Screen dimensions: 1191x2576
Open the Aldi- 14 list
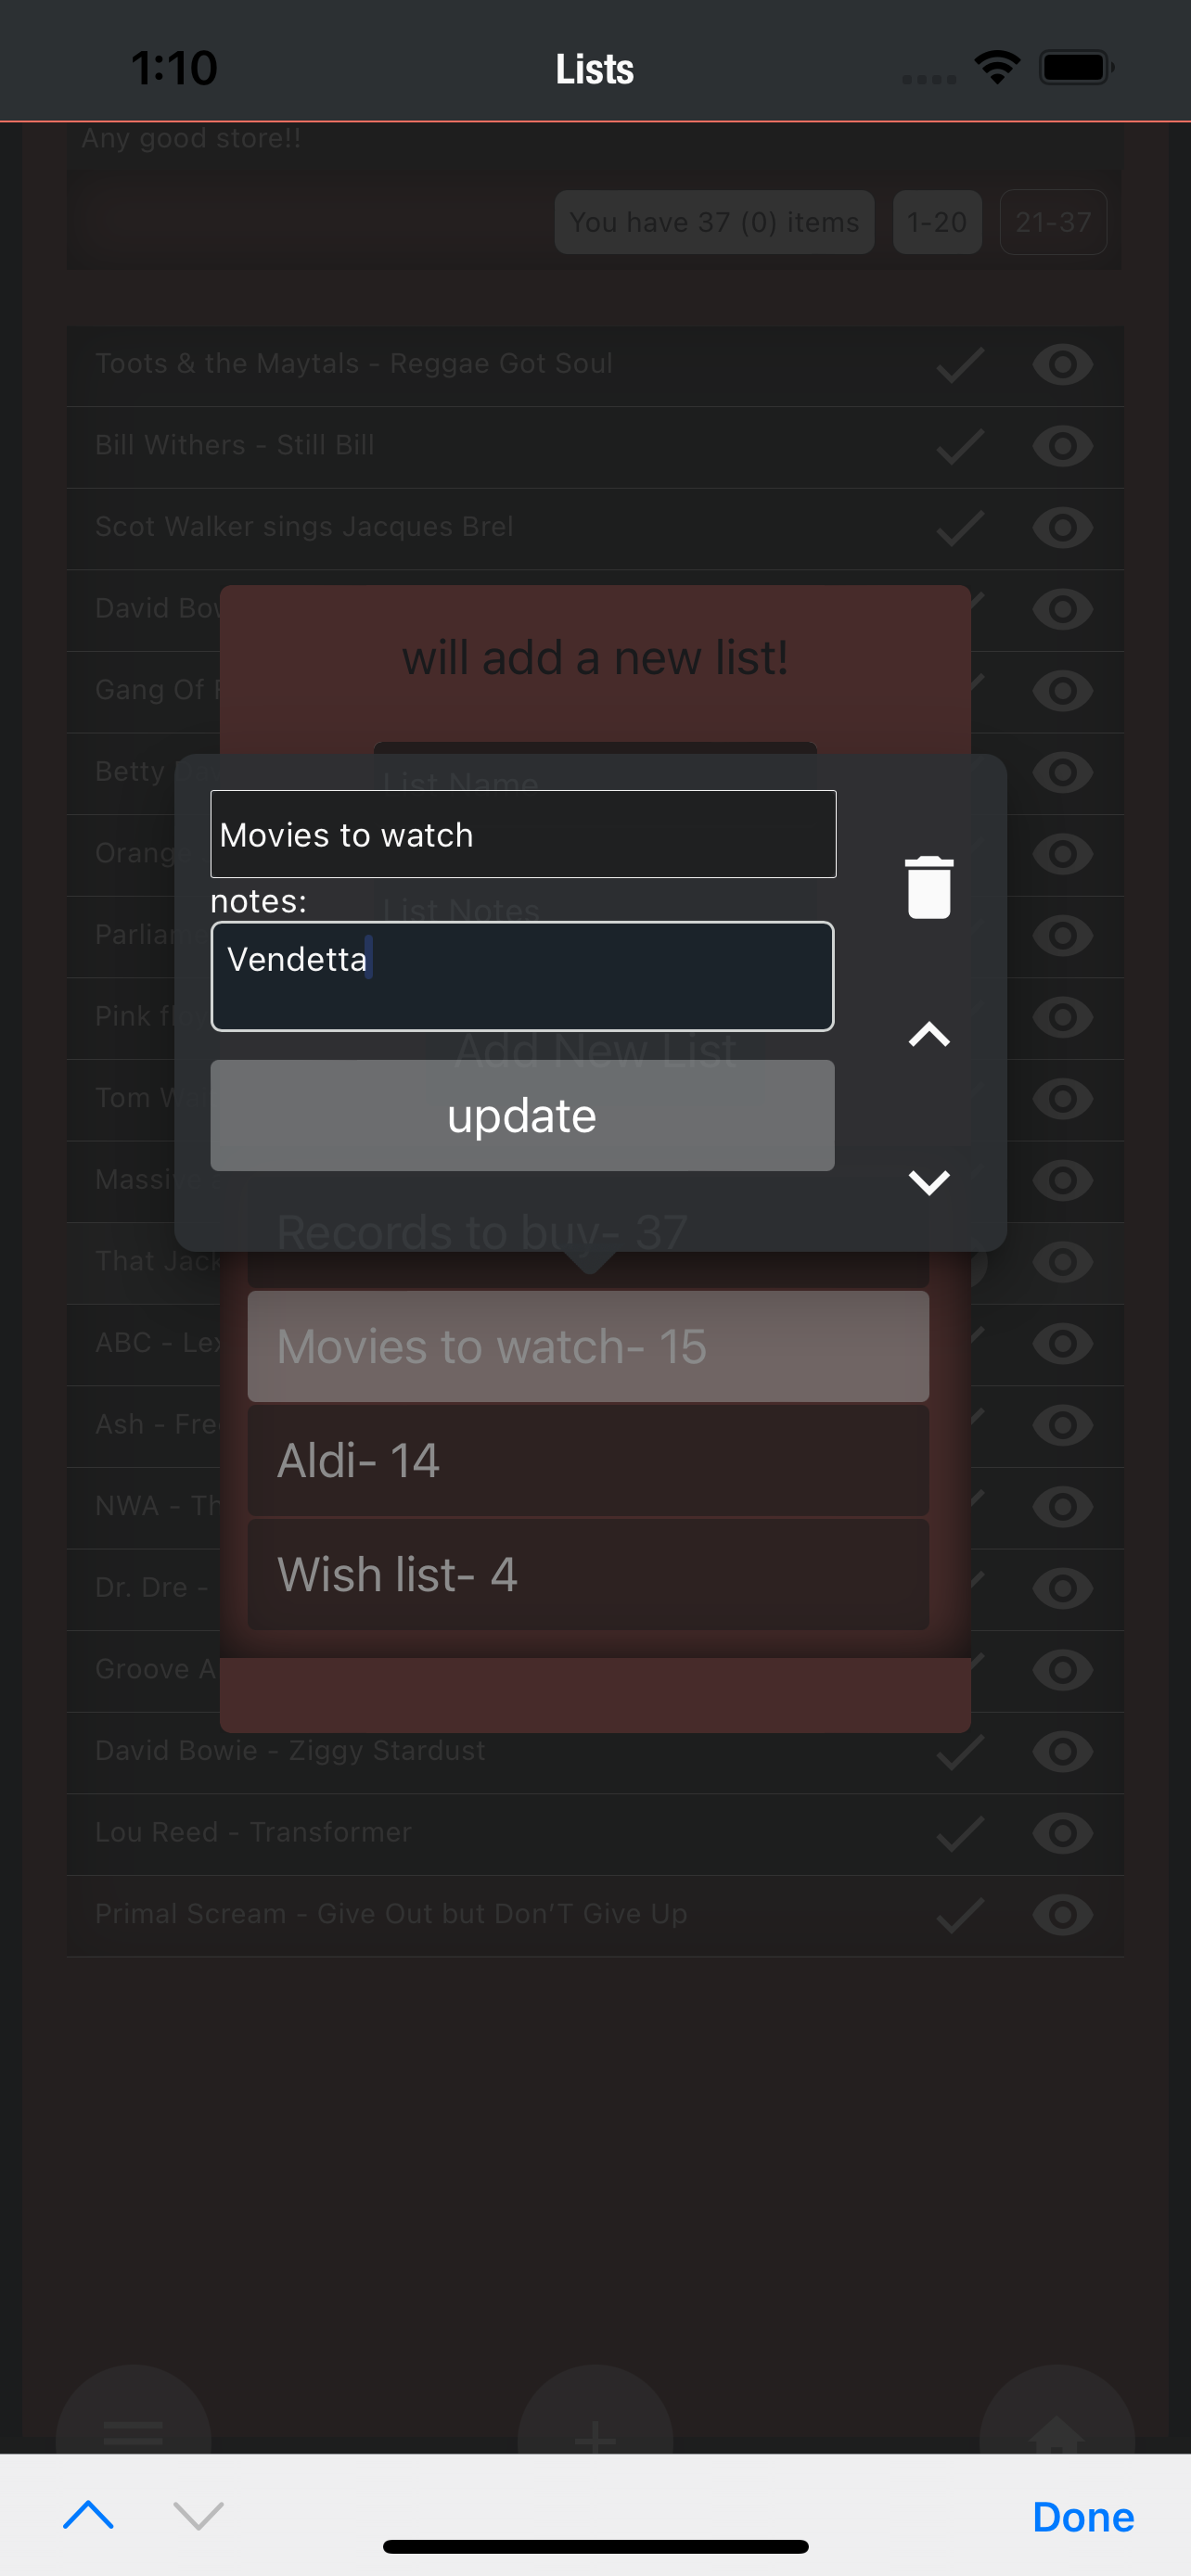(588, 1460)
